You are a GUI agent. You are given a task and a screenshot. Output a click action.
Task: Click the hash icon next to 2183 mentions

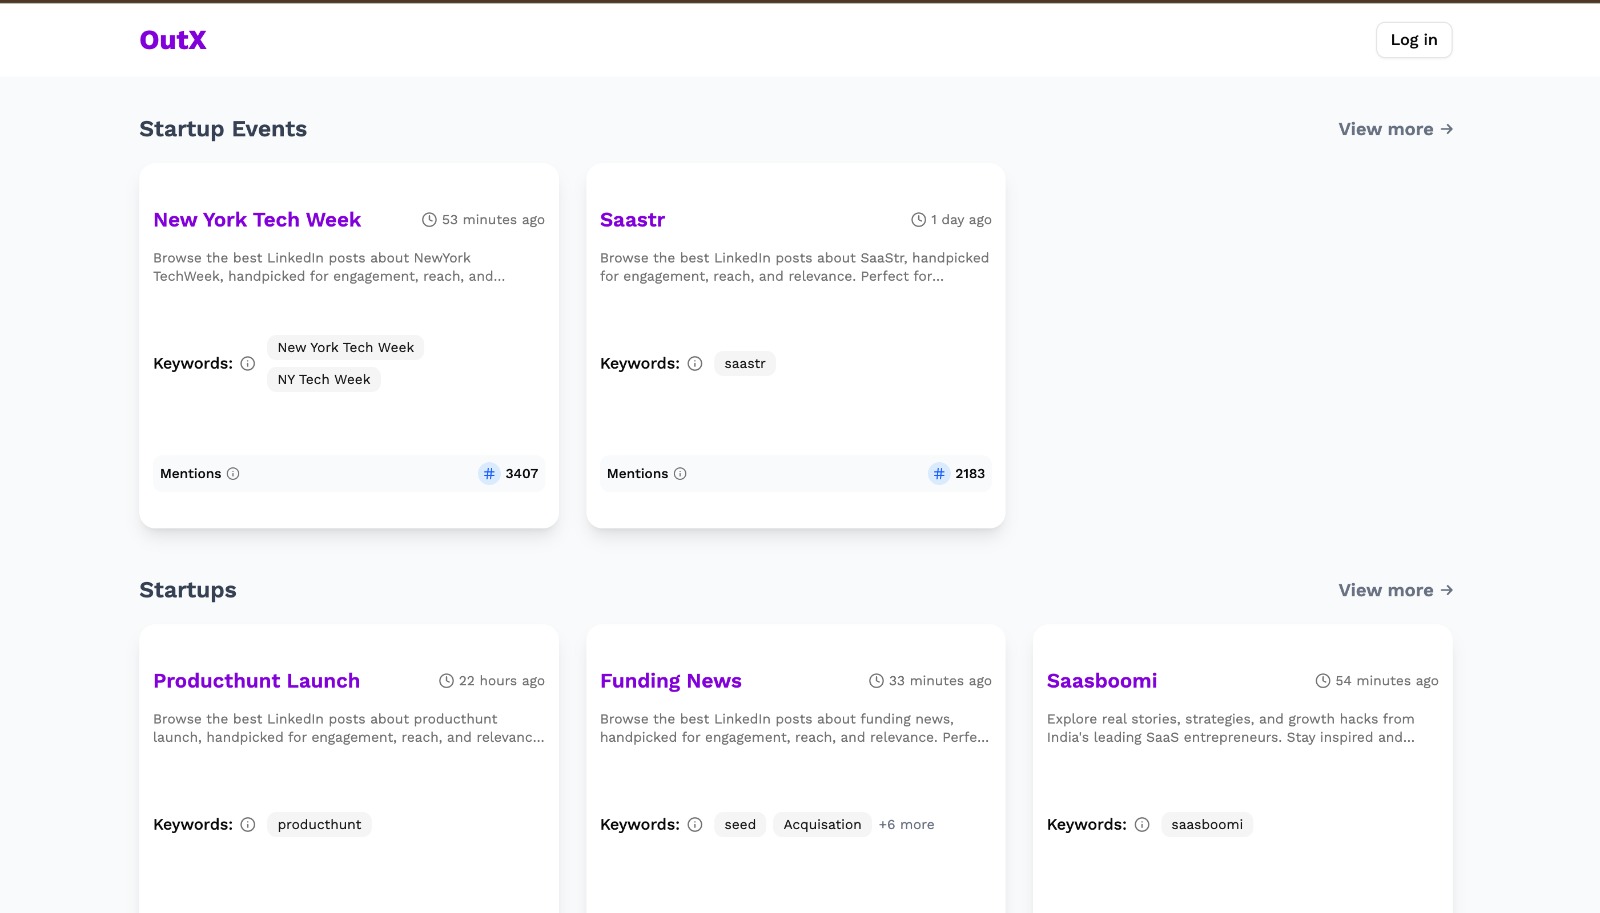pos(938,473)
